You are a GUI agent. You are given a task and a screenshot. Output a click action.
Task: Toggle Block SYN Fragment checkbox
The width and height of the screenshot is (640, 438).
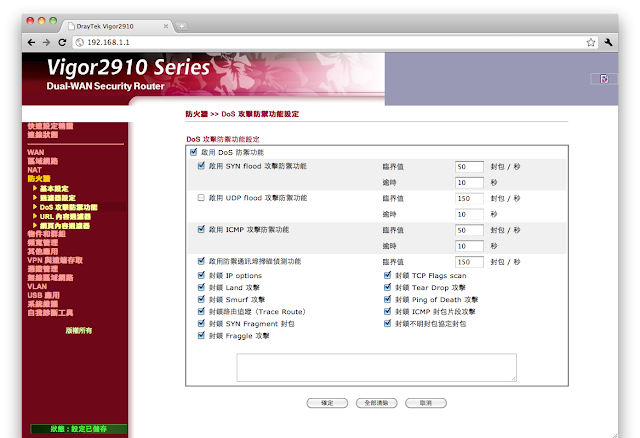(201, 323)
